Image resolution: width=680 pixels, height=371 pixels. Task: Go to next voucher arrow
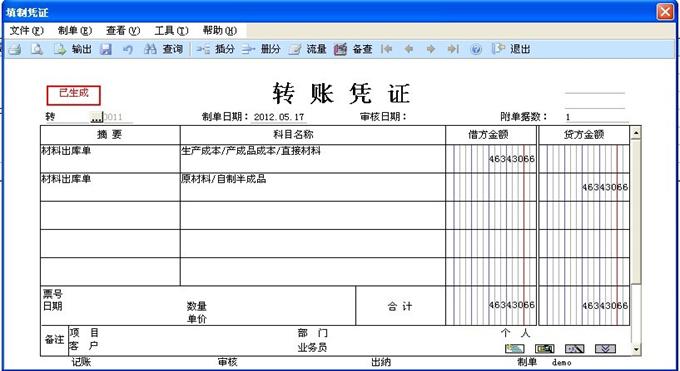431,49
